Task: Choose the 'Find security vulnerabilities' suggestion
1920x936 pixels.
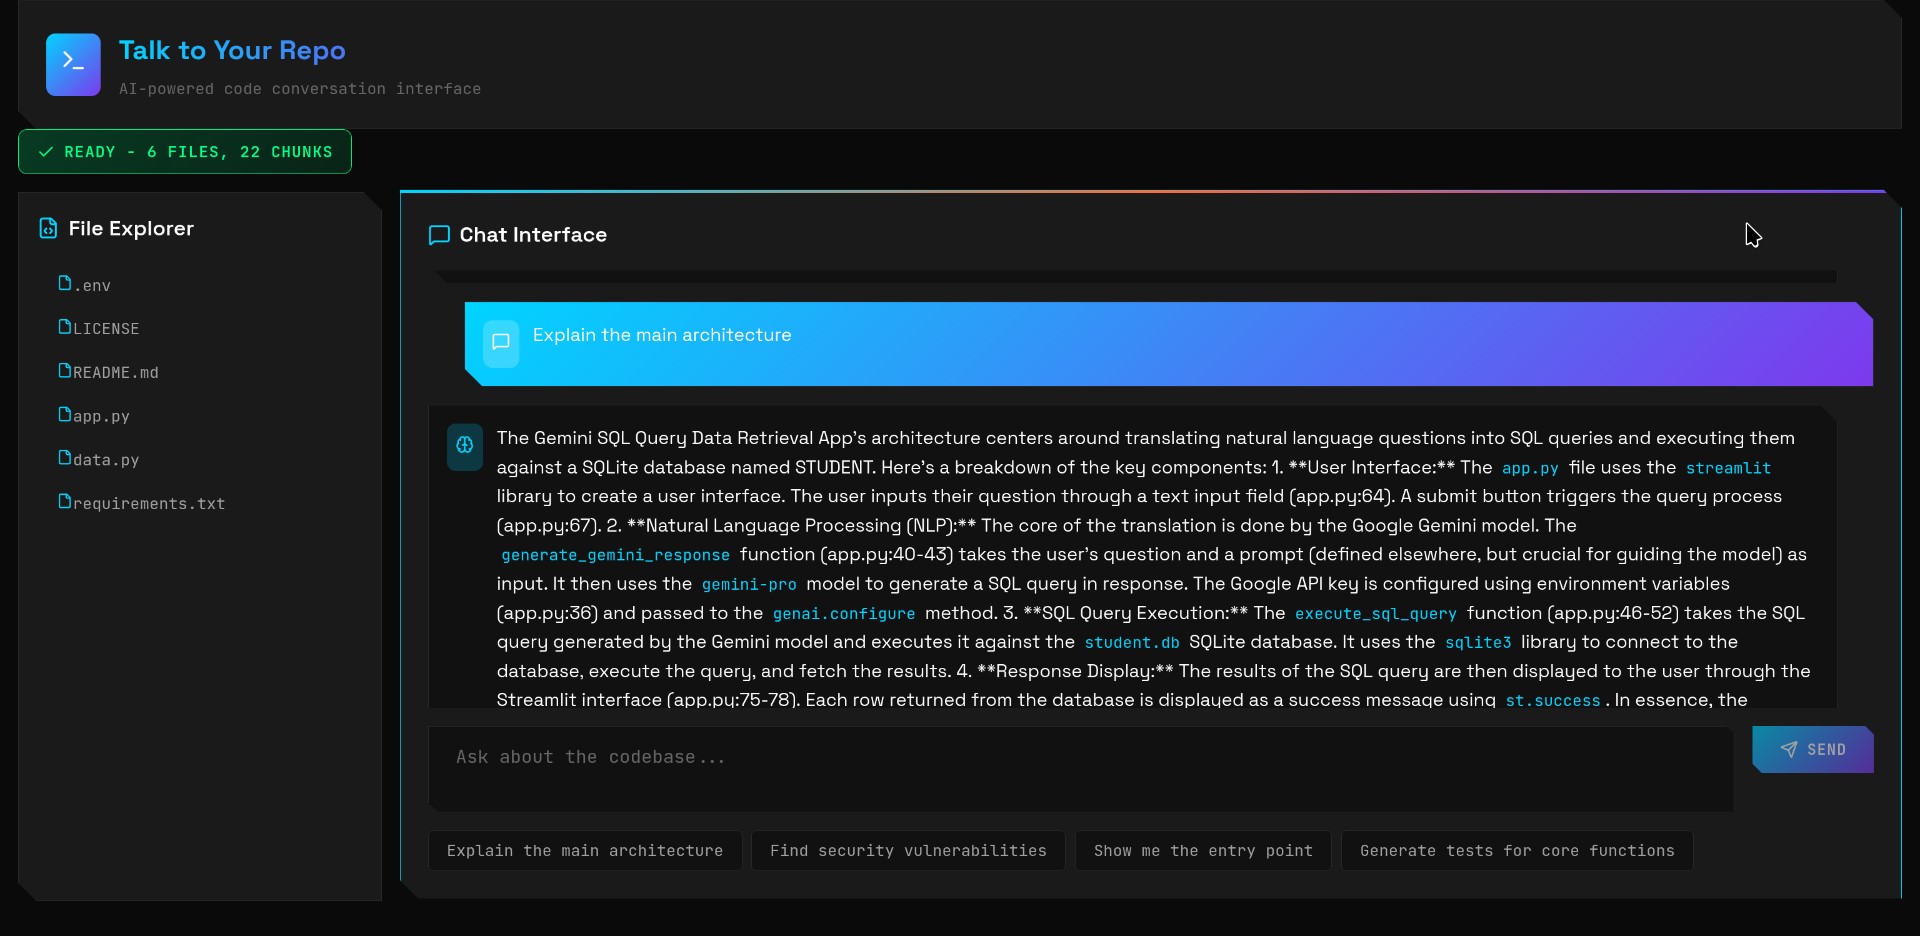Action: coord(907,851)
